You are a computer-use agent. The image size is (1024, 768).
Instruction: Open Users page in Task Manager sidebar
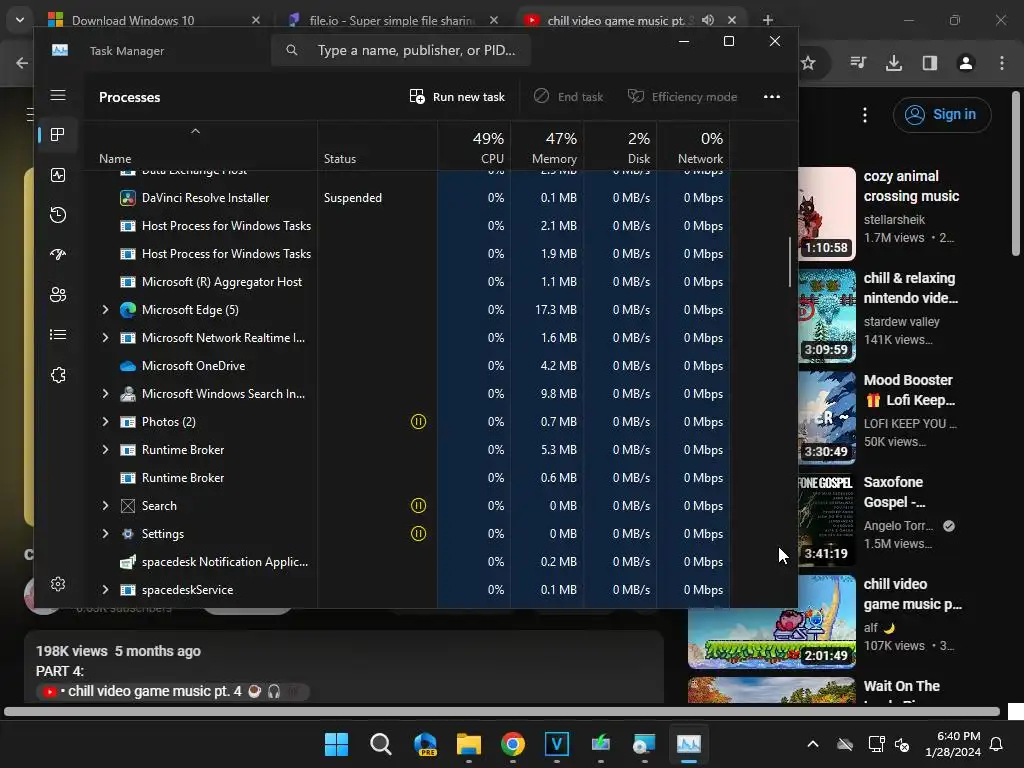58,295
